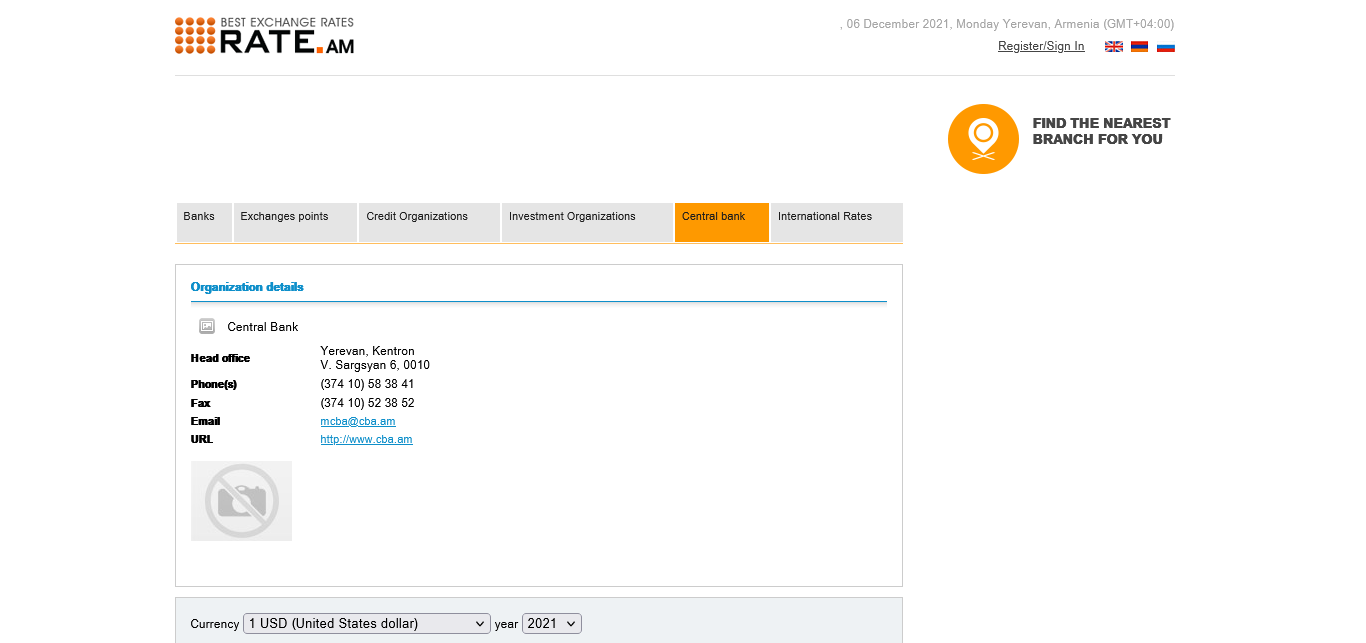Open the year dropdown showing 2021
1366x643 pixels.
click(x=551, y=624)
